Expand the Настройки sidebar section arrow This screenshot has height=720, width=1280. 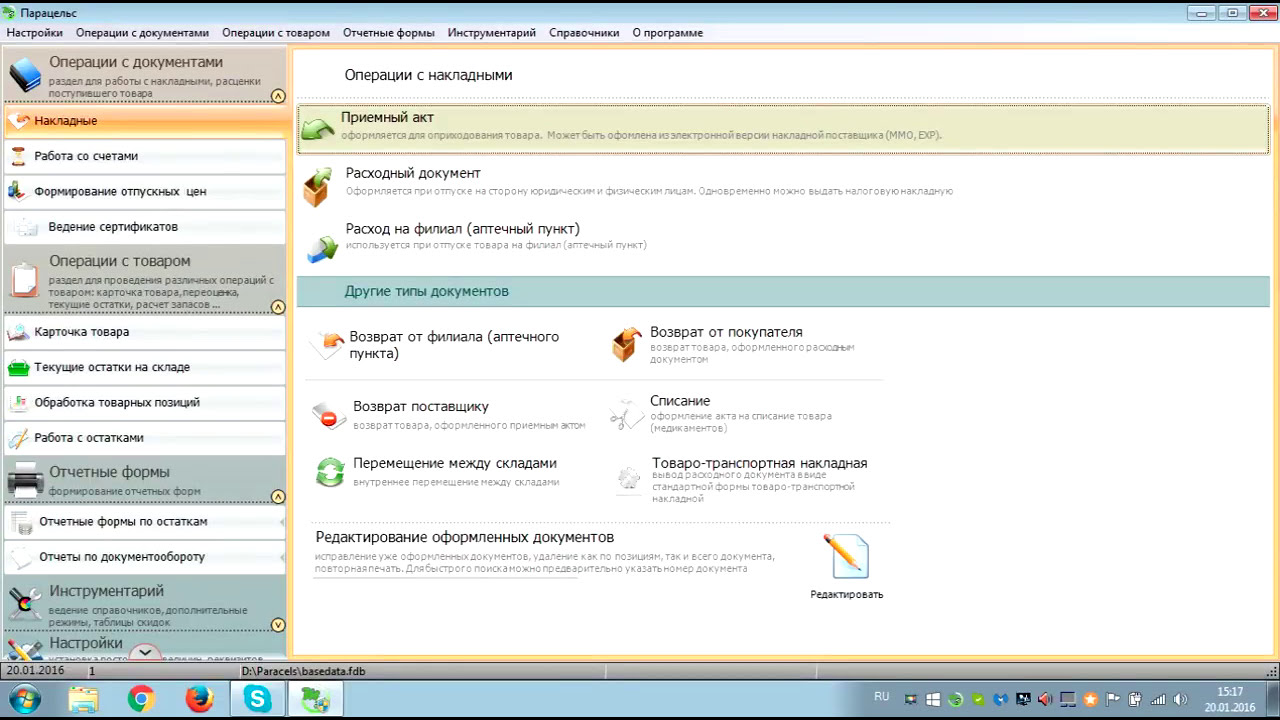[x=145, y=652]
